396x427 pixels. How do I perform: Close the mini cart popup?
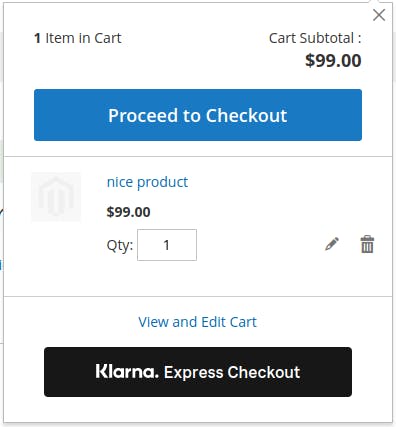(379, 15)
